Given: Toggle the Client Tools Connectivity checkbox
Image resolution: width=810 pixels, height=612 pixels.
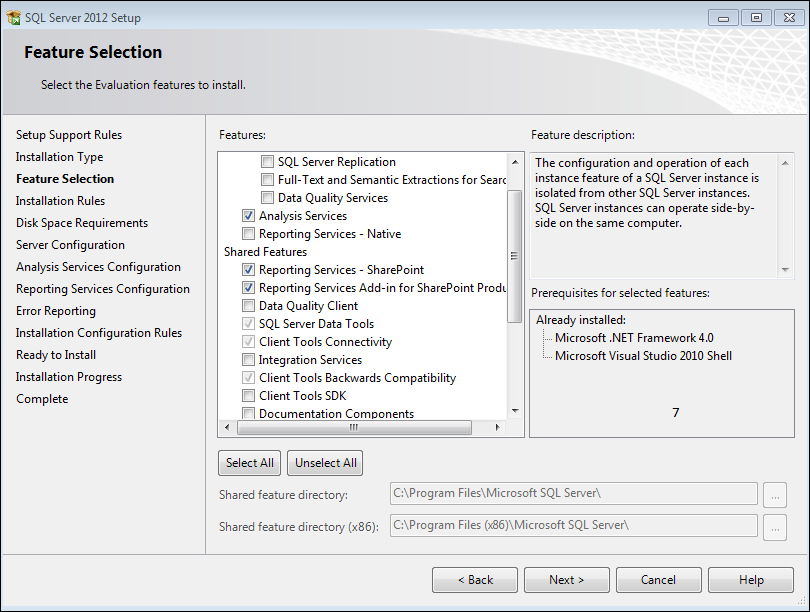Looking at the screenshot, I should (248, 342).
